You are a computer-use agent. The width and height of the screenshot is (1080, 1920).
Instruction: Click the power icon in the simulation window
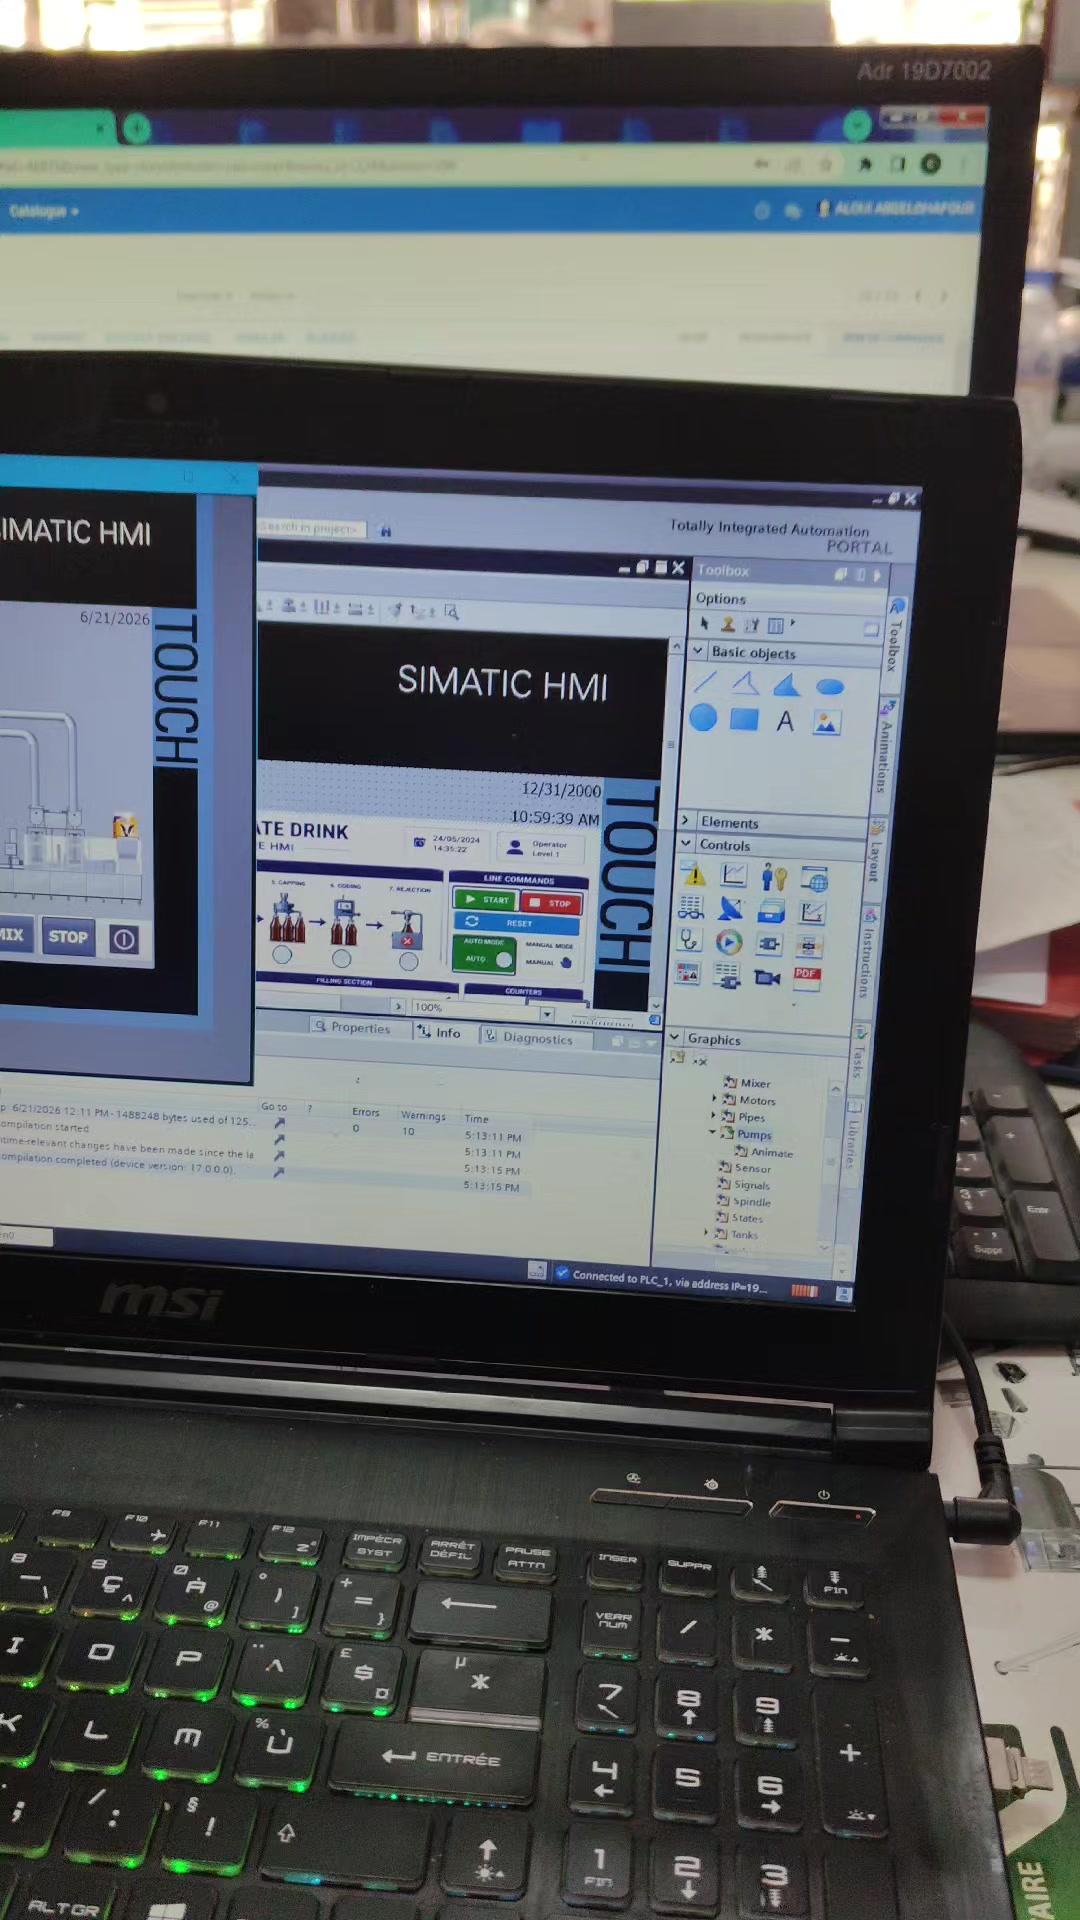[x=124, y=939]
